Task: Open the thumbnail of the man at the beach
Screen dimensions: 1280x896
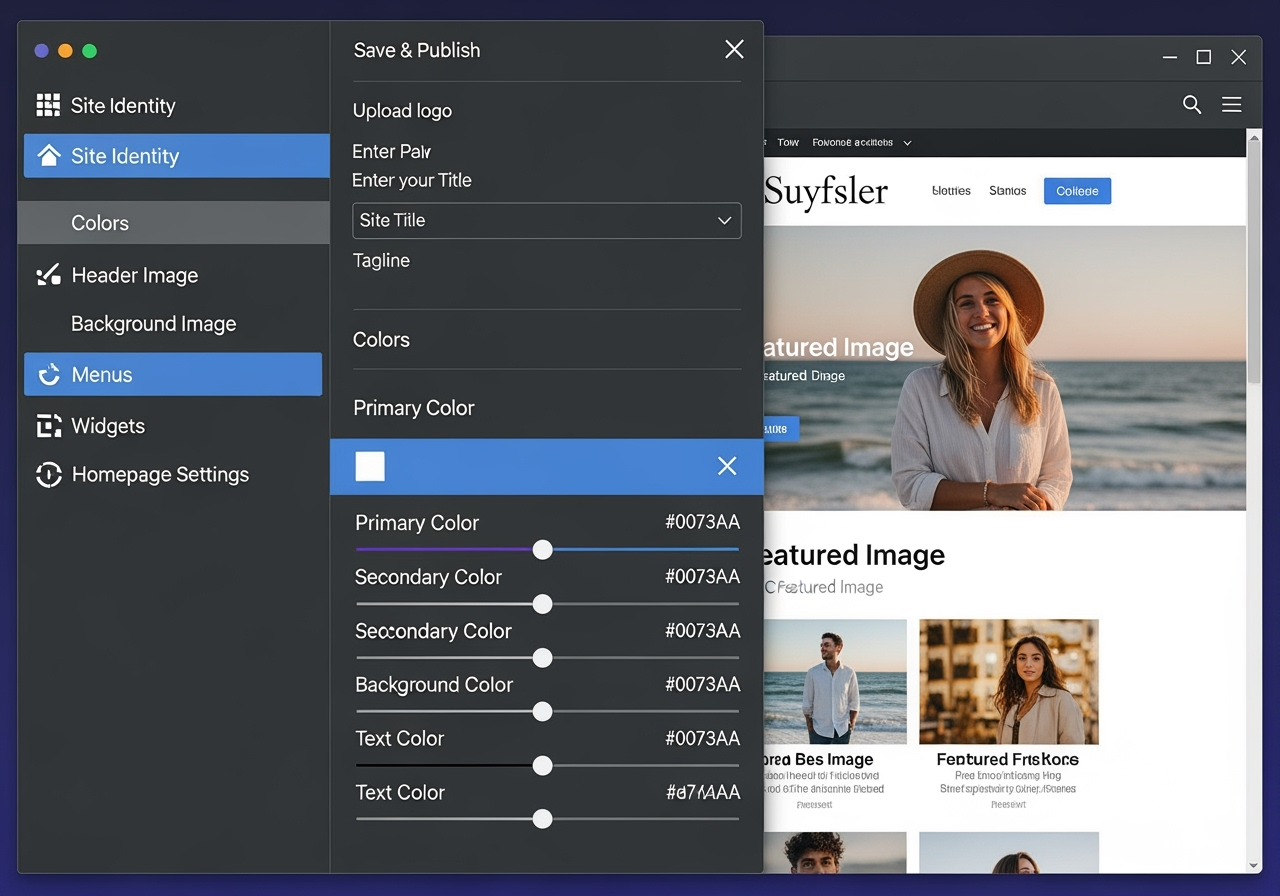Action: (x=836, y=682)
